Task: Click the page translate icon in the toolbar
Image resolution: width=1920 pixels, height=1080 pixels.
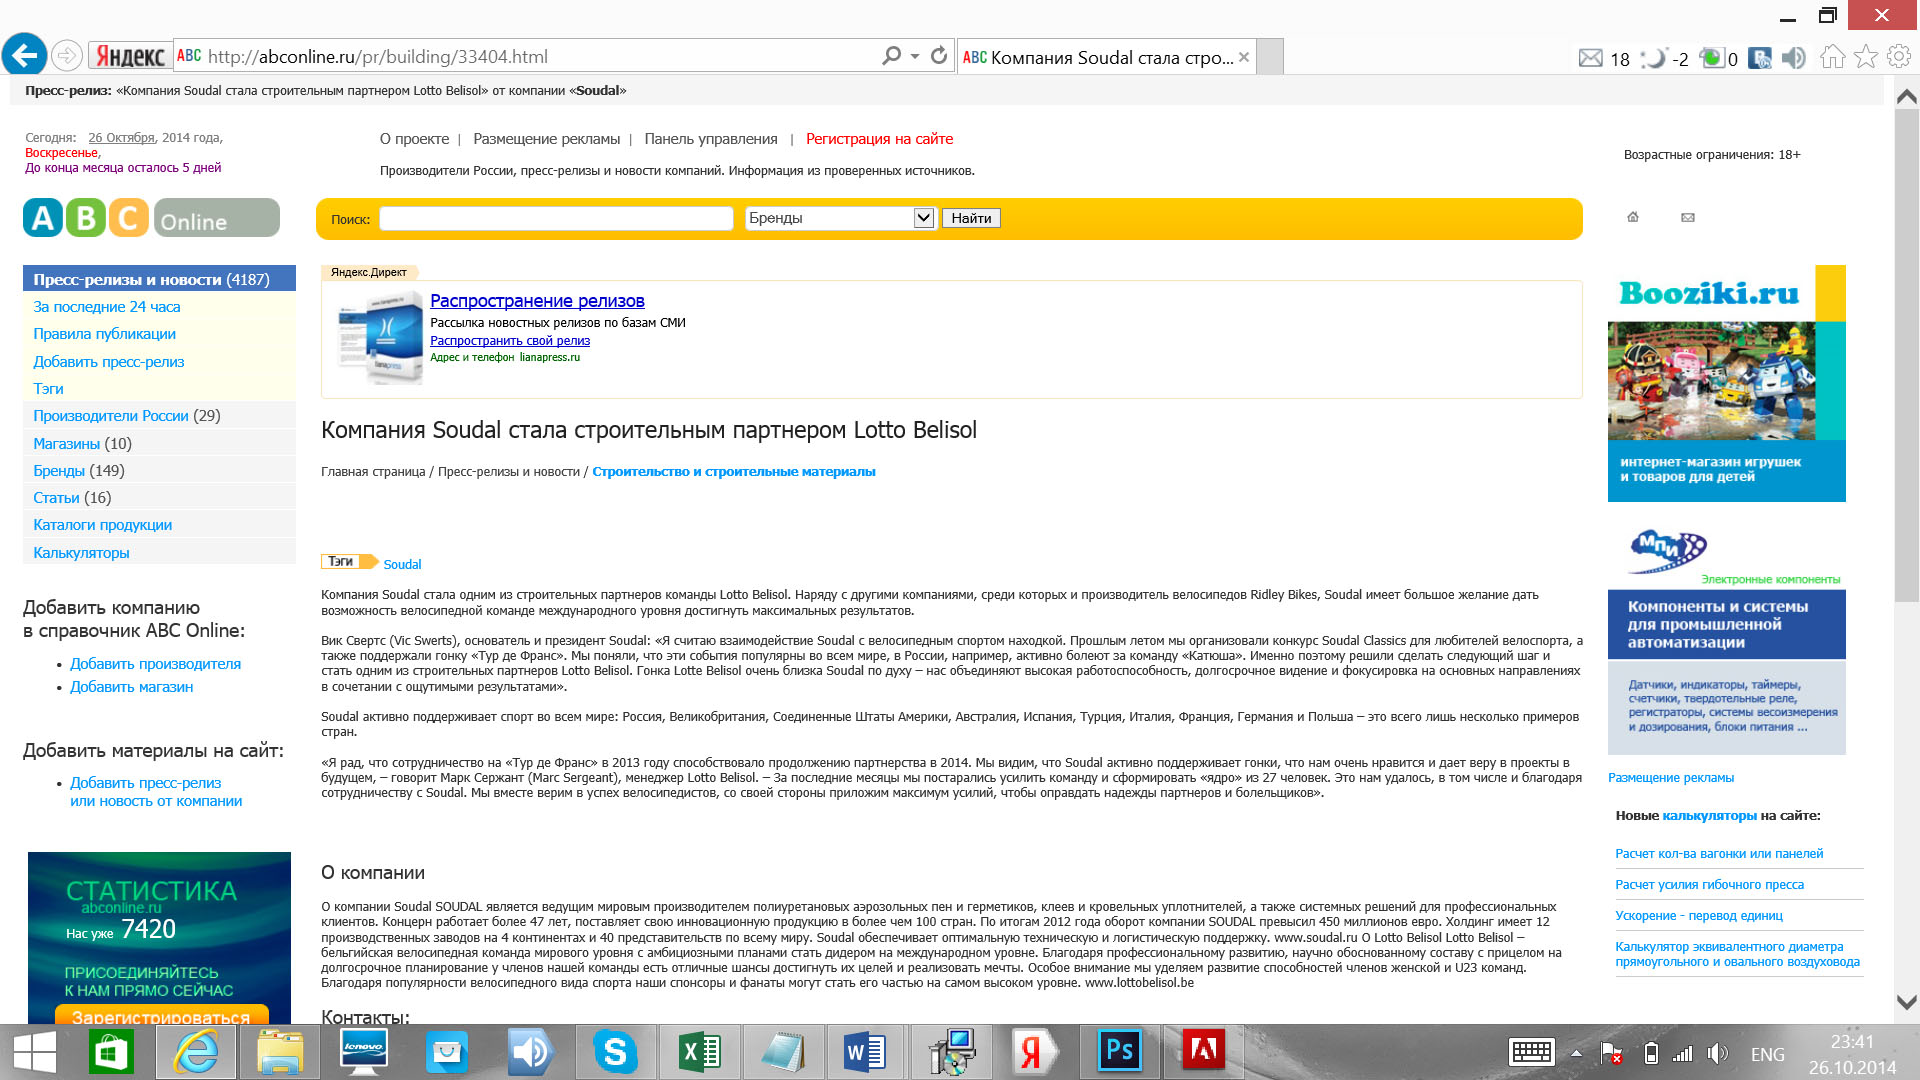Action: (x=1760, y=58)
